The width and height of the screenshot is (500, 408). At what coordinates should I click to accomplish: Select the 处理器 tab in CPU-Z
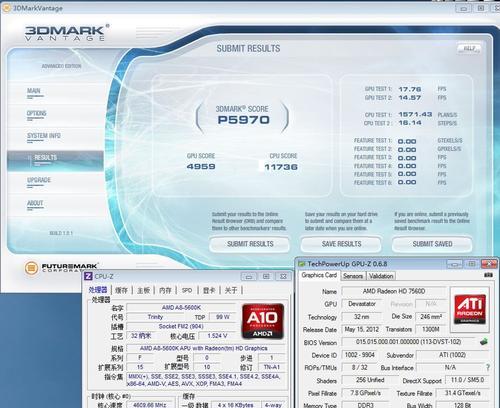pos(98,290)
